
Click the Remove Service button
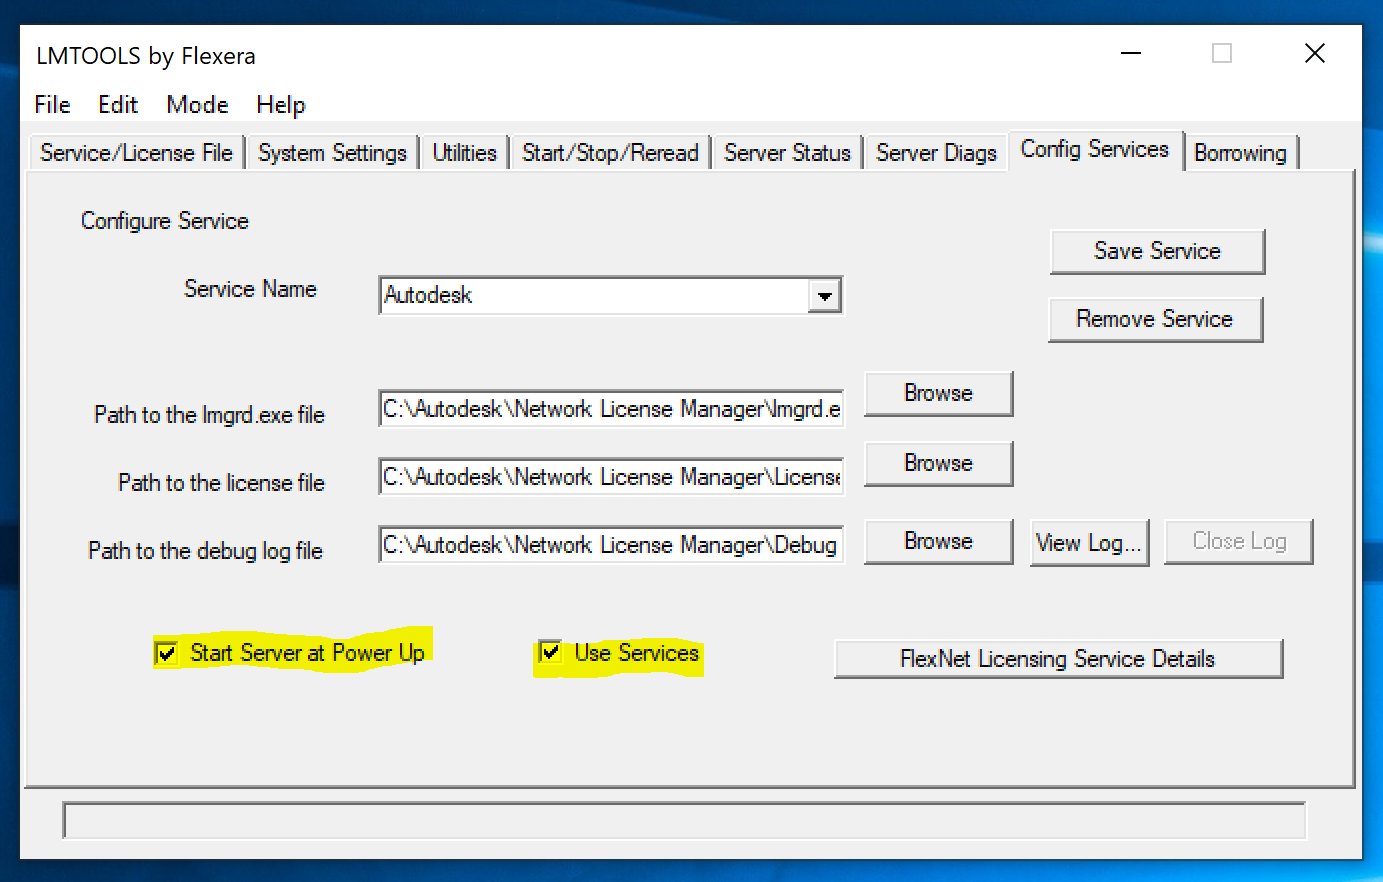point(1154,319)
